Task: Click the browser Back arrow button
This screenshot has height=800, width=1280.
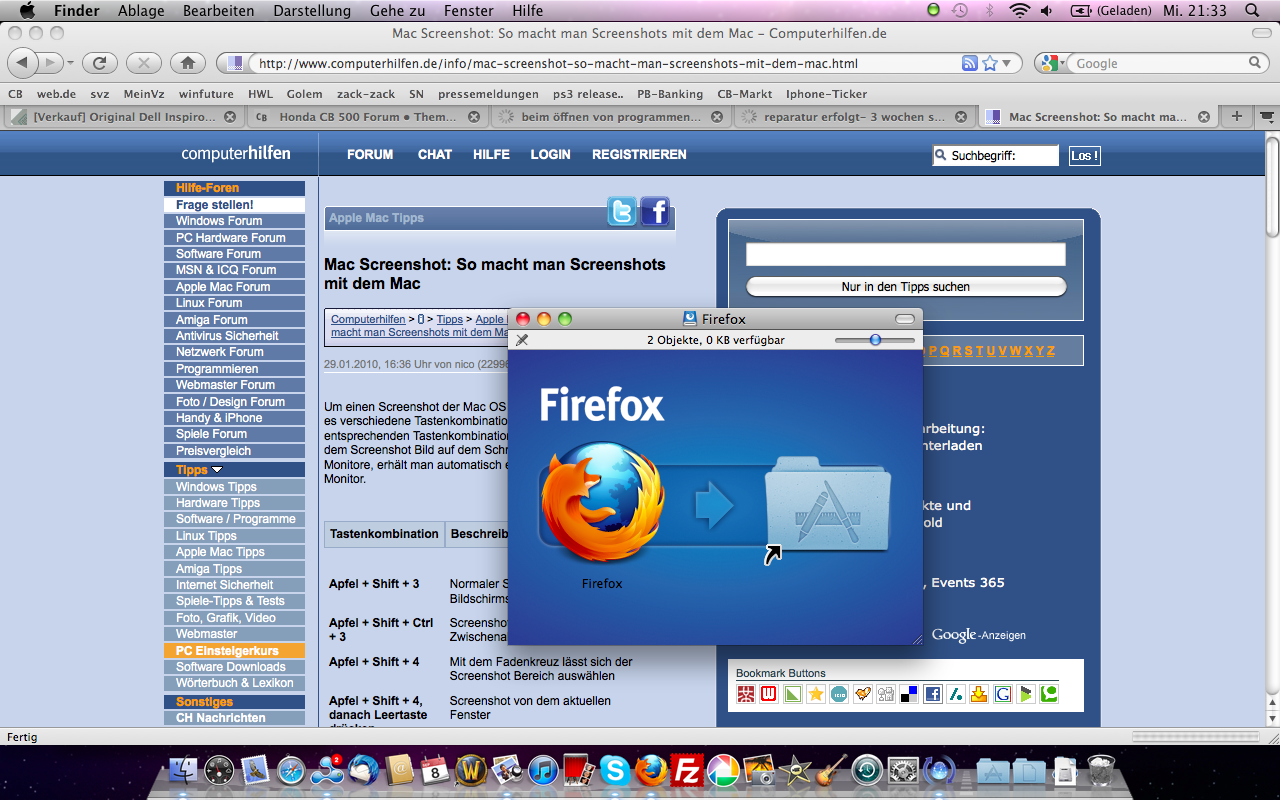Action: (23, 63)
